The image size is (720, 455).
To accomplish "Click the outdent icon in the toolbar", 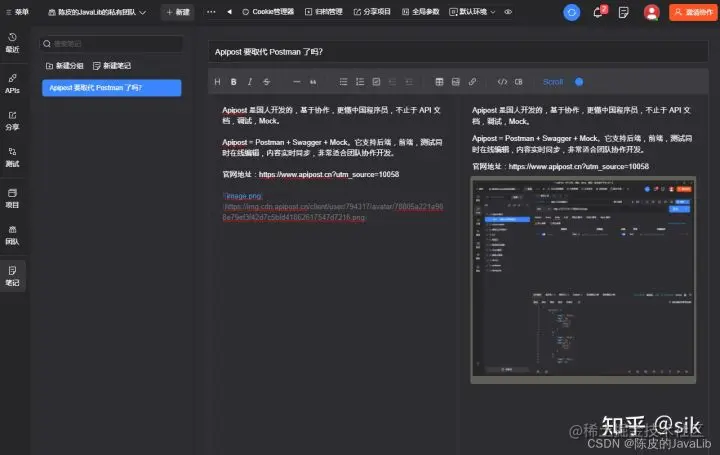I will pos(409,82).
